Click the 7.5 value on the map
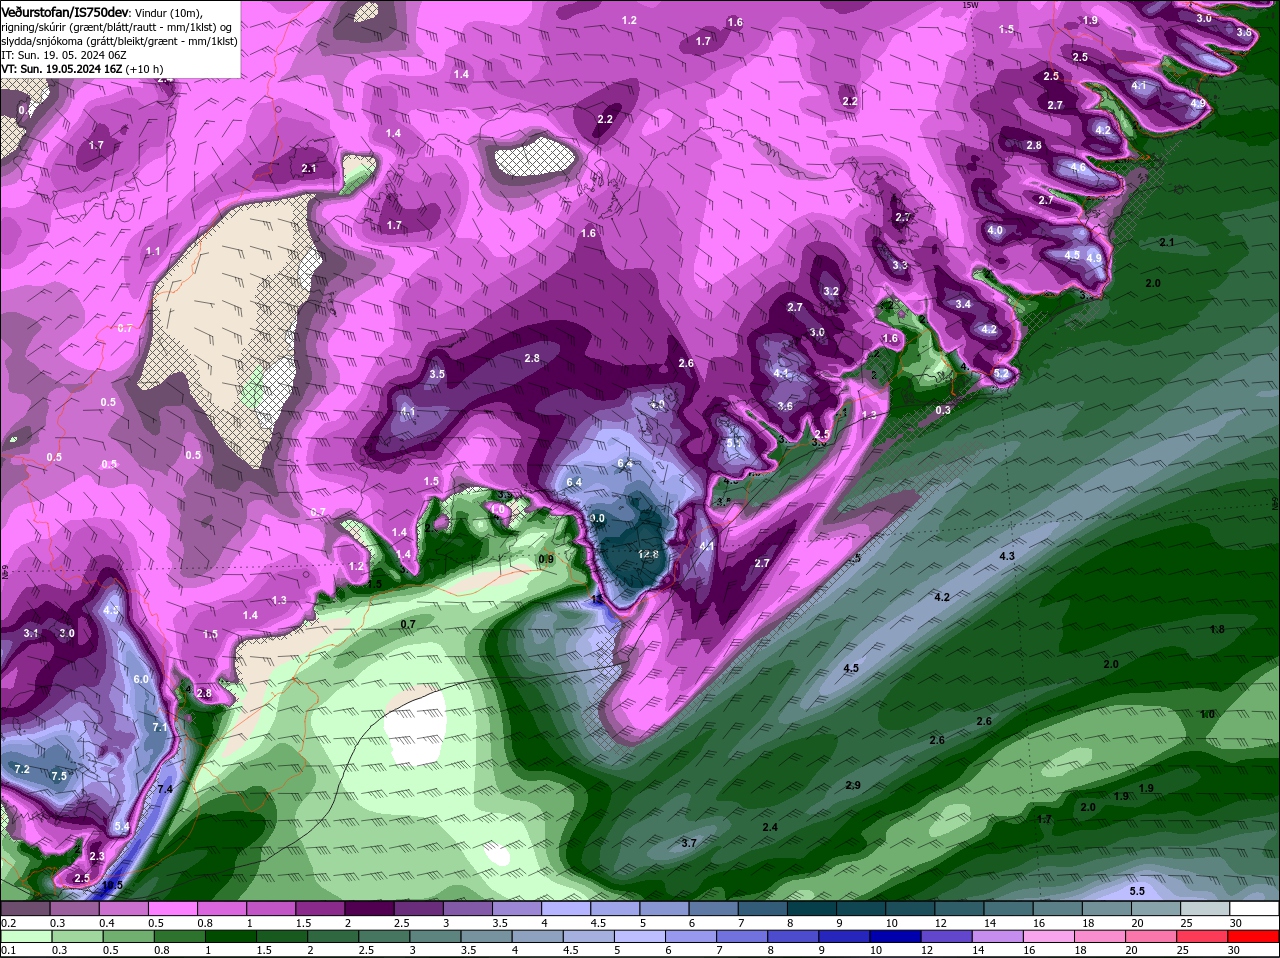The width and height of the screenshot is (1280, 958). click(59, 776)
